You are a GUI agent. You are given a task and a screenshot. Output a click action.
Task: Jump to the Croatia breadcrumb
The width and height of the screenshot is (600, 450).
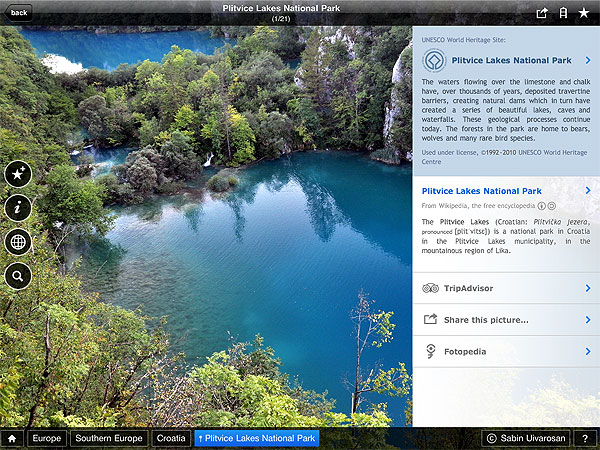170,438
